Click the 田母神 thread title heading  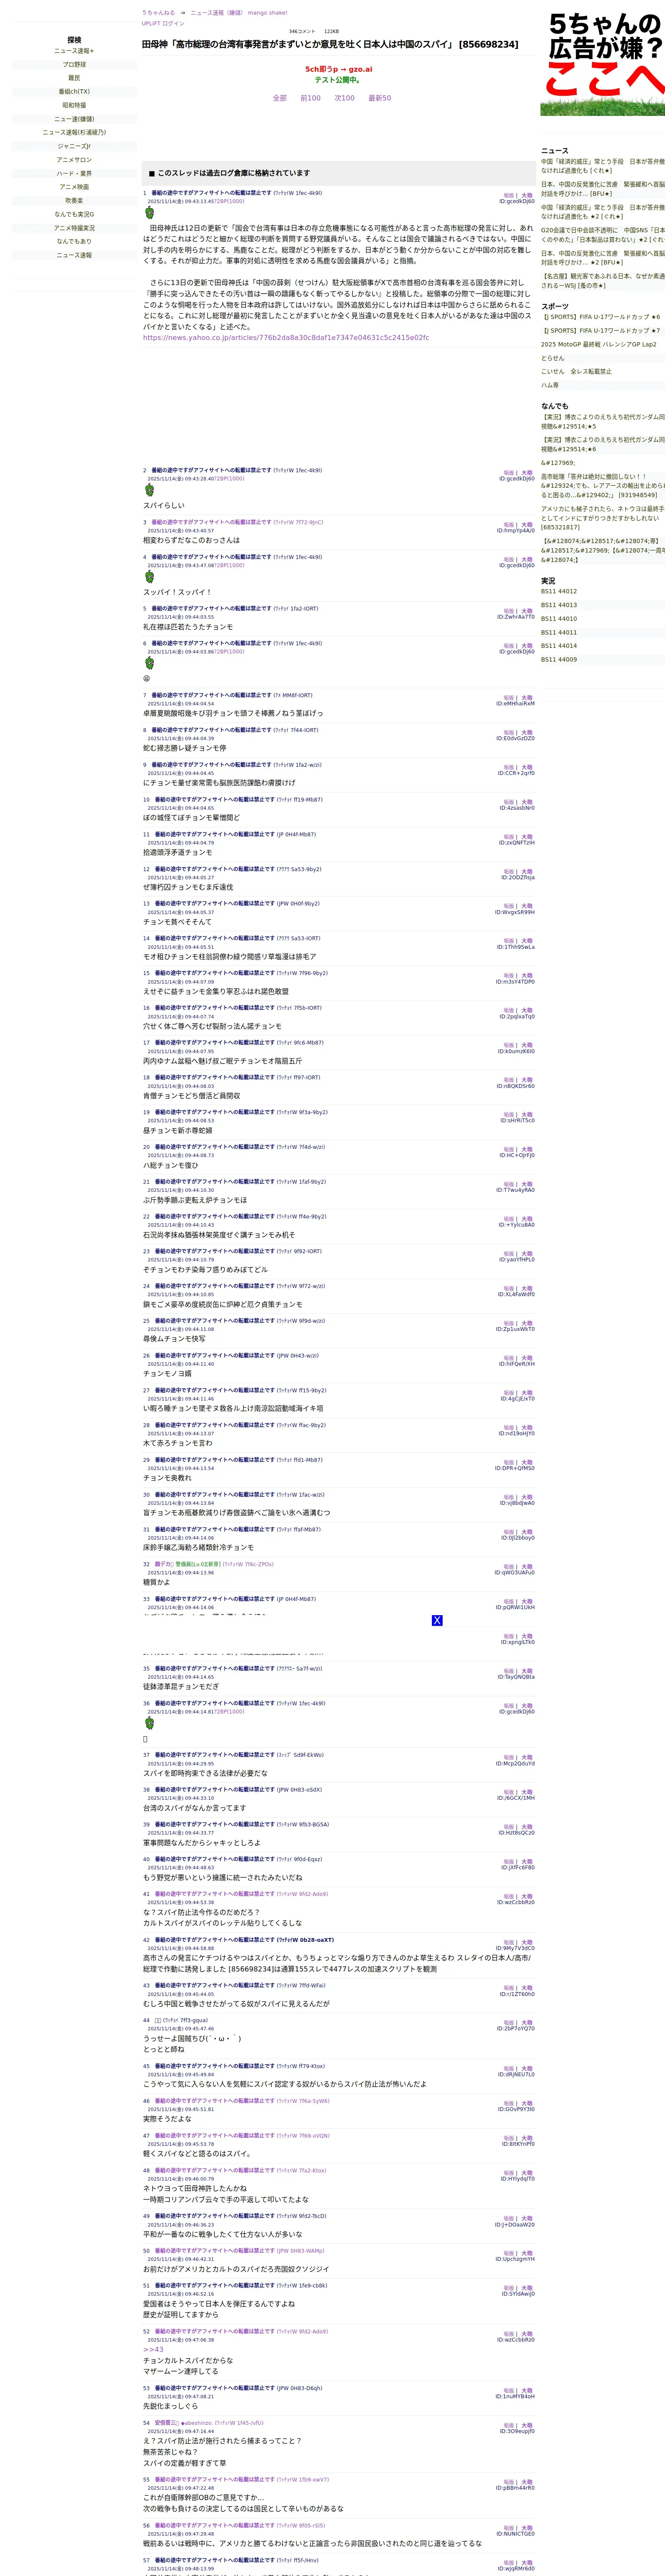[330, 44]
